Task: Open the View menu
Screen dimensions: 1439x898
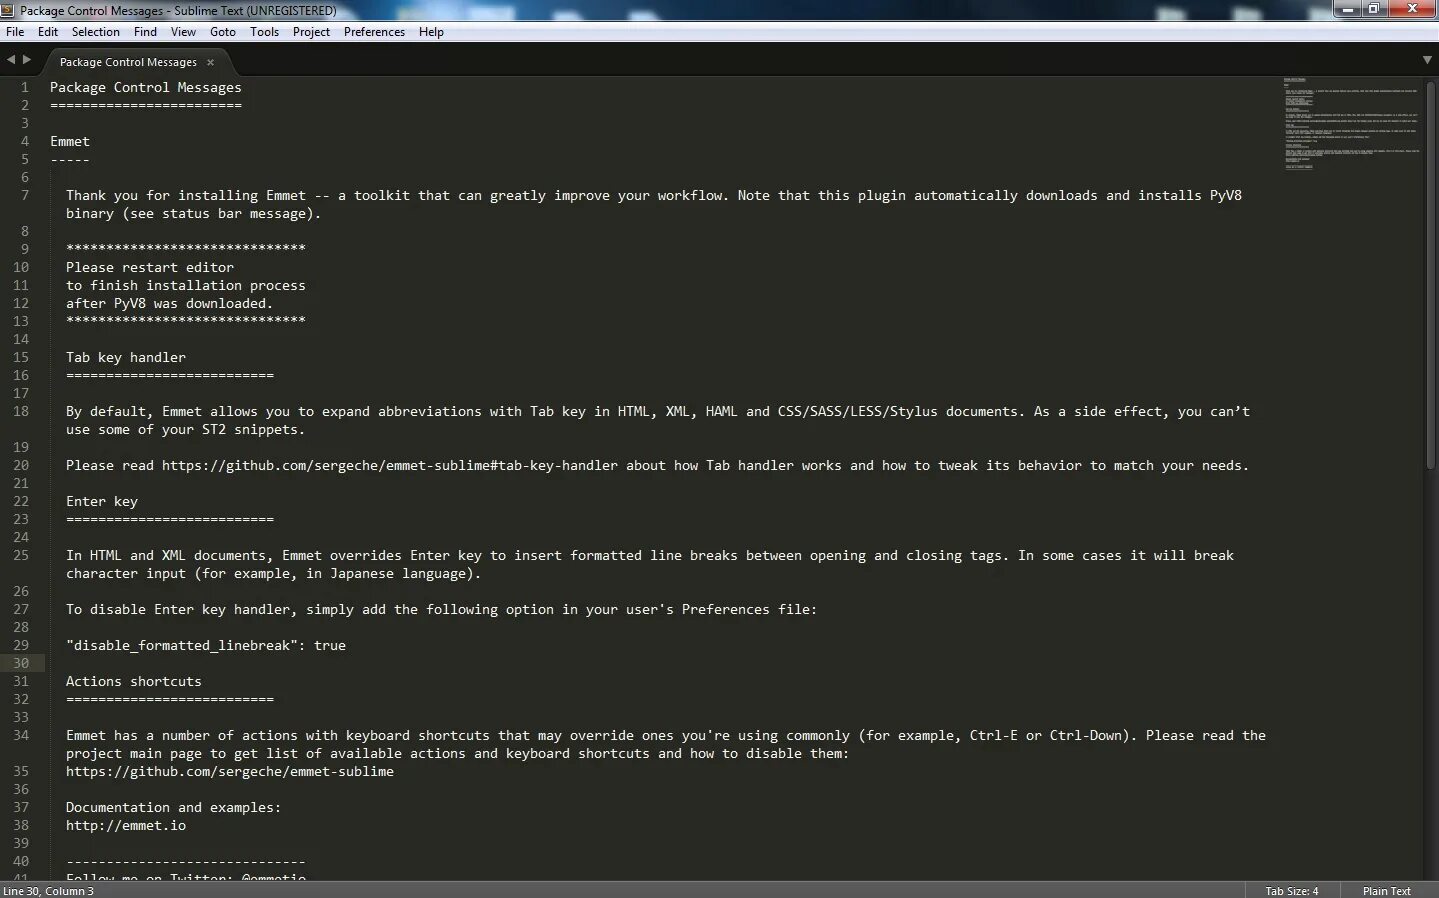Action: 183,32
